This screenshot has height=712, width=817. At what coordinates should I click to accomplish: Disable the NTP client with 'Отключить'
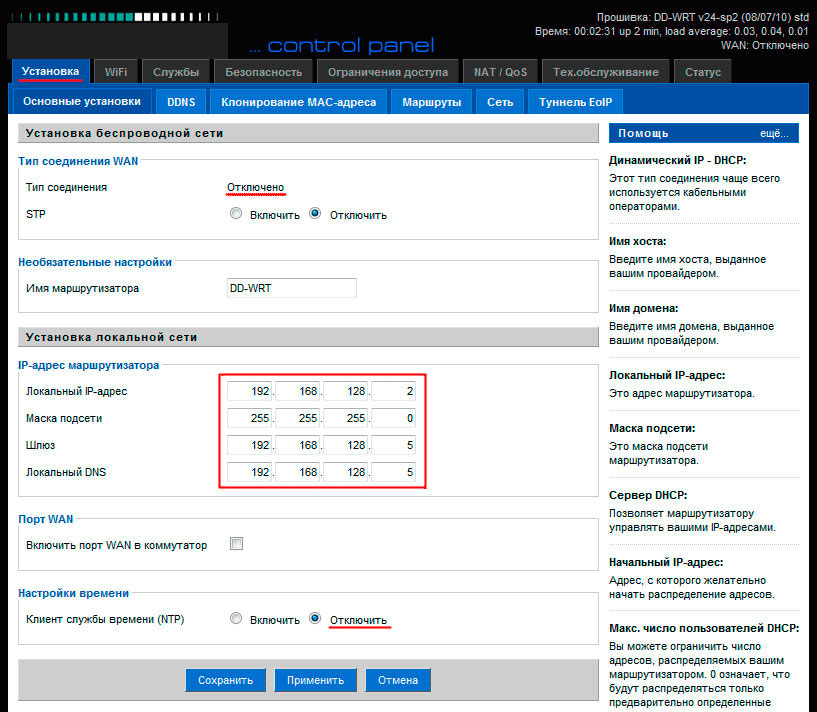pos(315,619)
